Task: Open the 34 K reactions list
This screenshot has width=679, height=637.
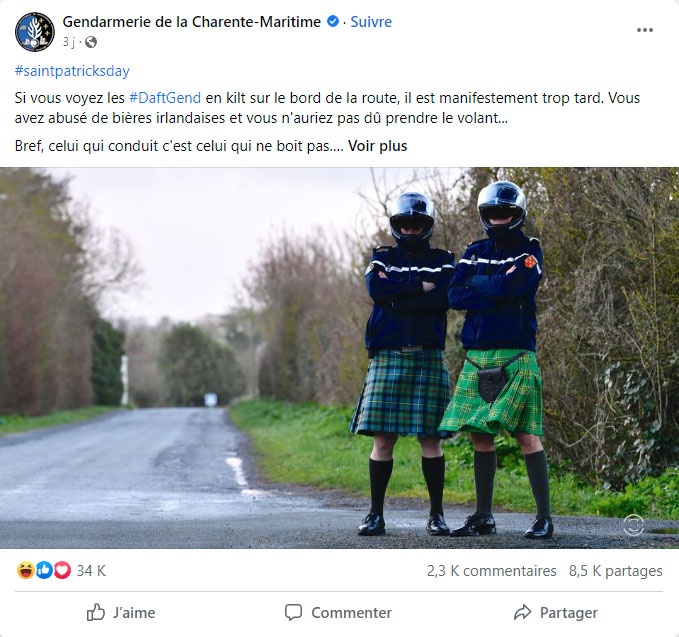Action: coord(91,570)
